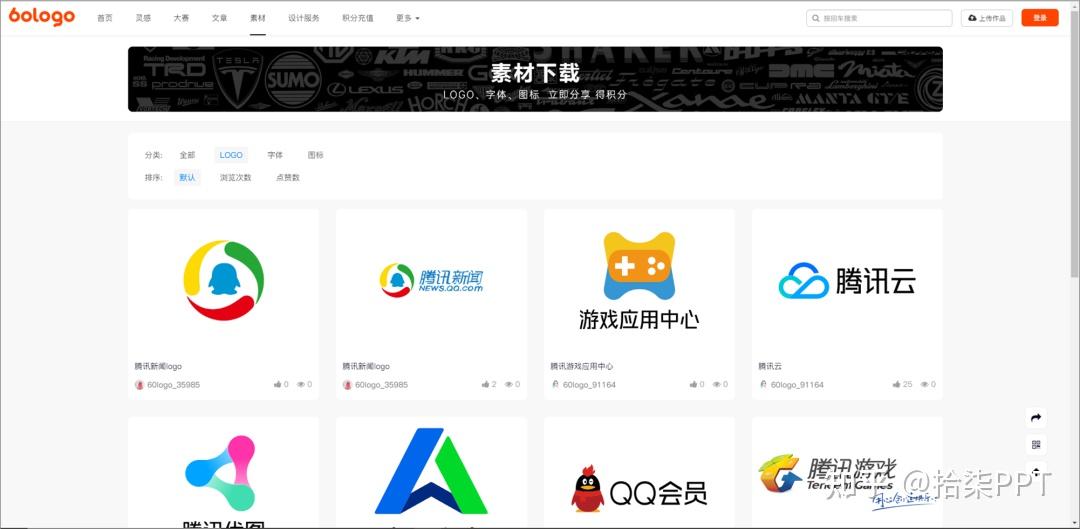Viewport: 1080px width, 529px height.
Task: Sort by 点赞数
Action: [x=288, y=177]
